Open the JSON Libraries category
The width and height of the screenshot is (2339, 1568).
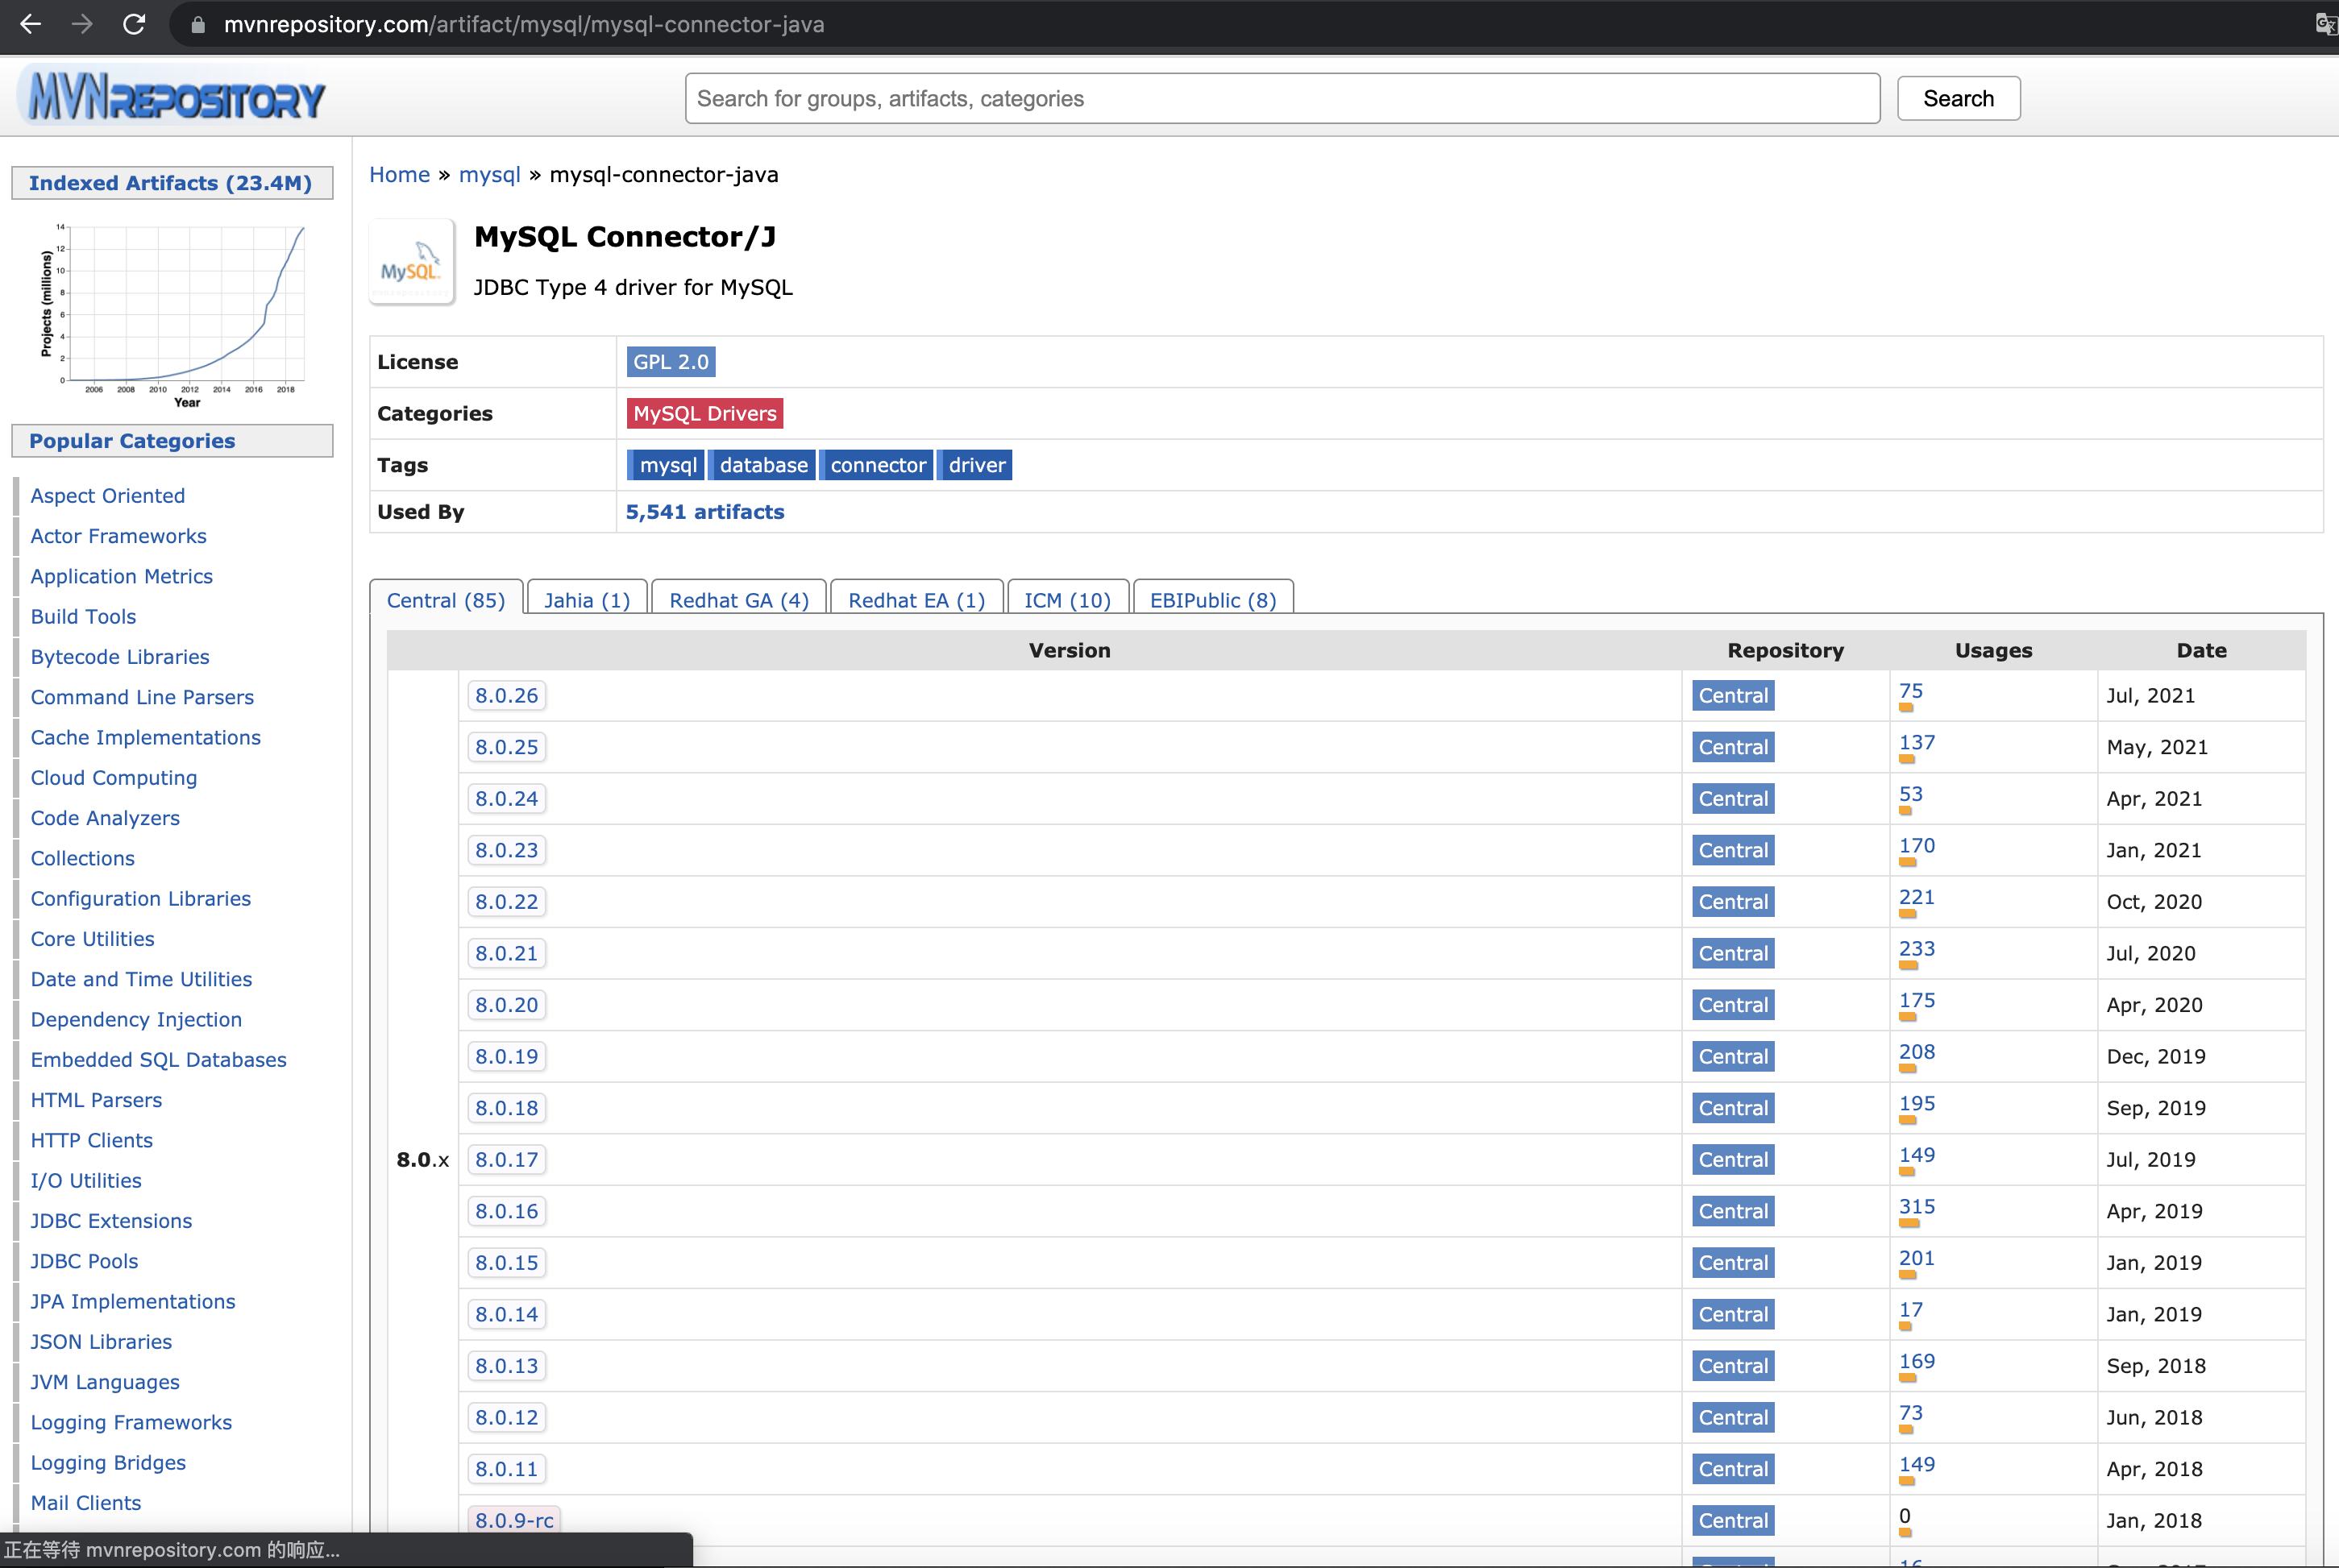[101, 1342]
